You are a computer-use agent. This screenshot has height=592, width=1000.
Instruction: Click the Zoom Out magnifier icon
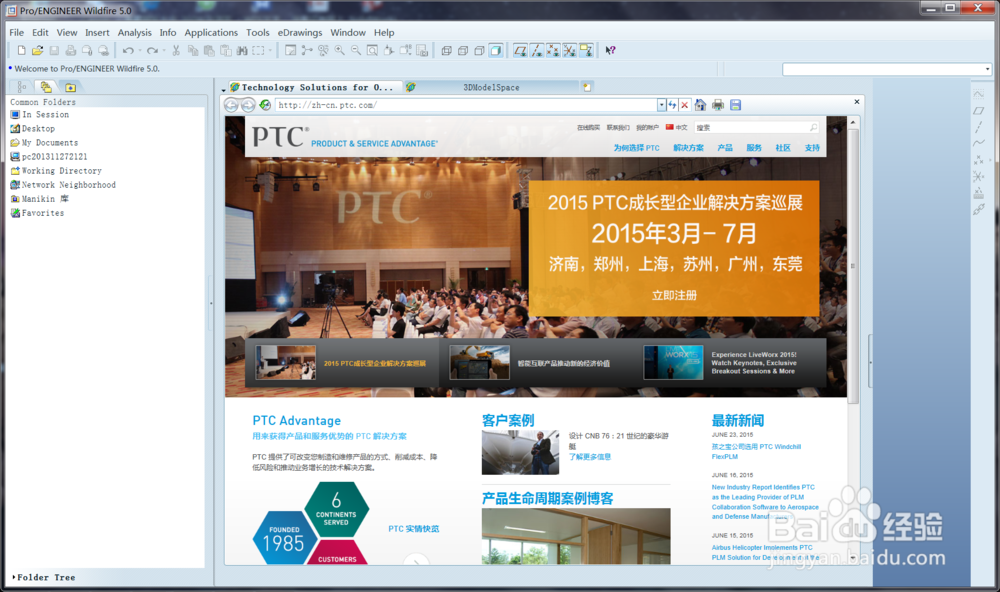click(356, 50)
